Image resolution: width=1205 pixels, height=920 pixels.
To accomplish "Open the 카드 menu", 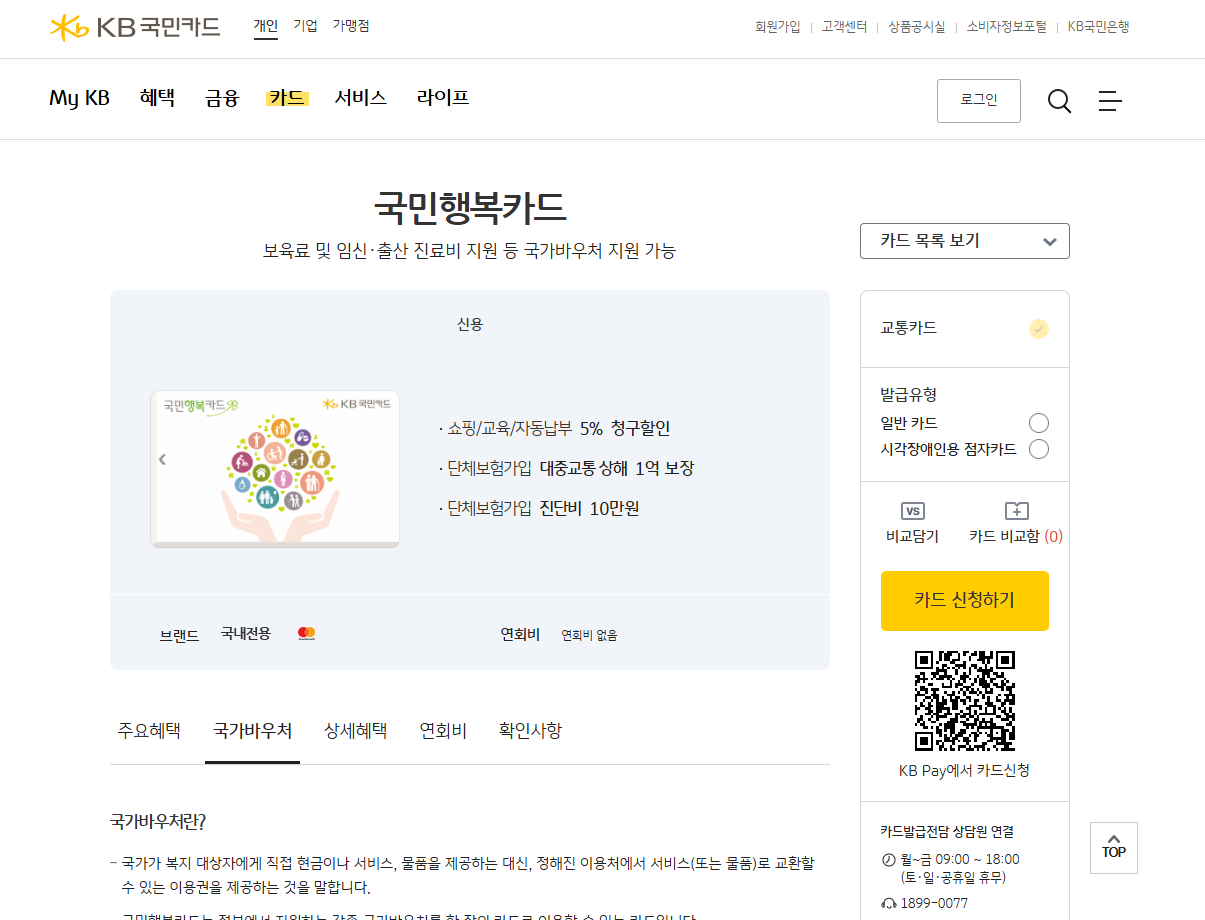I will coord(287,98).
